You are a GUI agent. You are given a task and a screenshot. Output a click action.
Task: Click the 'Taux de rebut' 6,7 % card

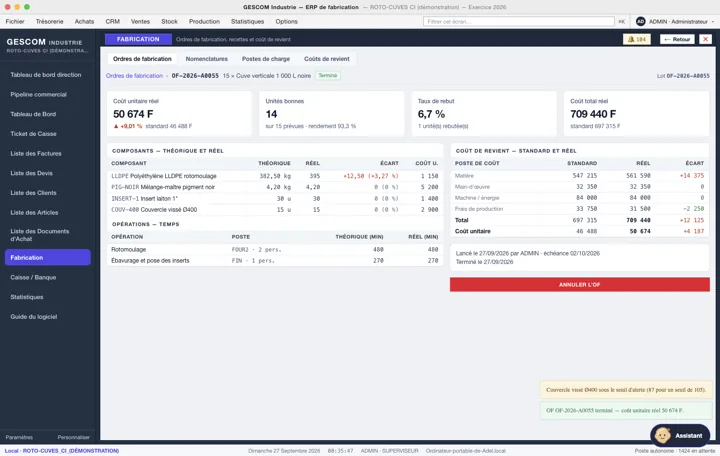click(484, 113)
